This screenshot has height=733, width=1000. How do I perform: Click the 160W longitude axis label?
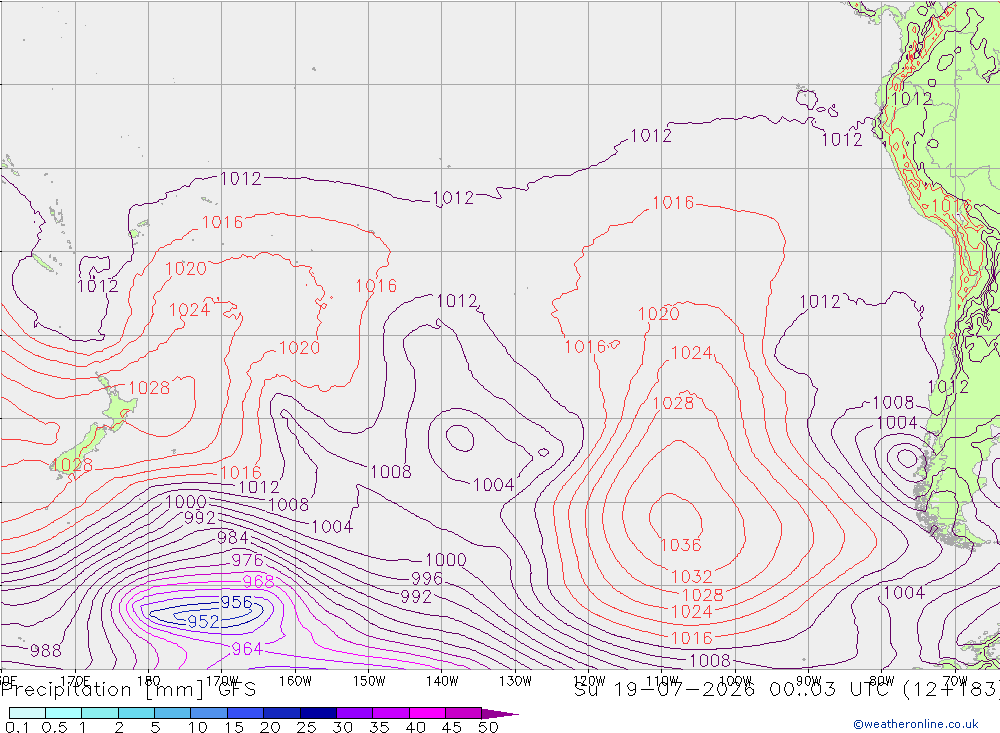pos(295,681)
